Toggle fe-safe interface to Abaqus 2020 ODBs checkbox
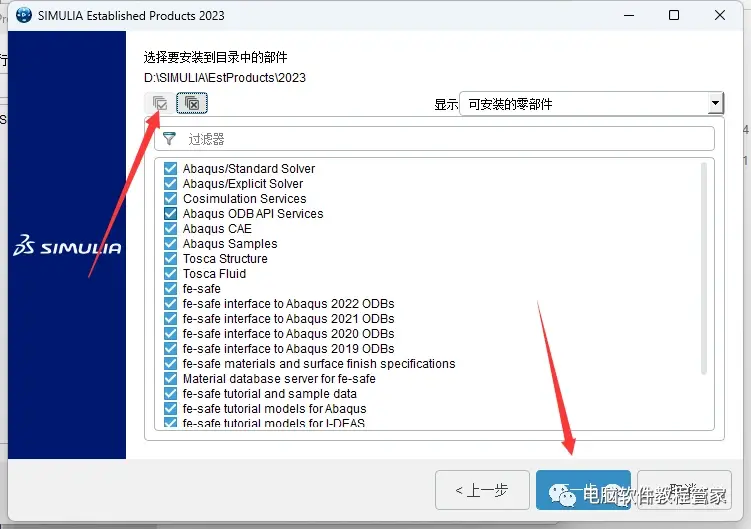The height and width of the screenshot is (529, 751). [x=171, y=334]
